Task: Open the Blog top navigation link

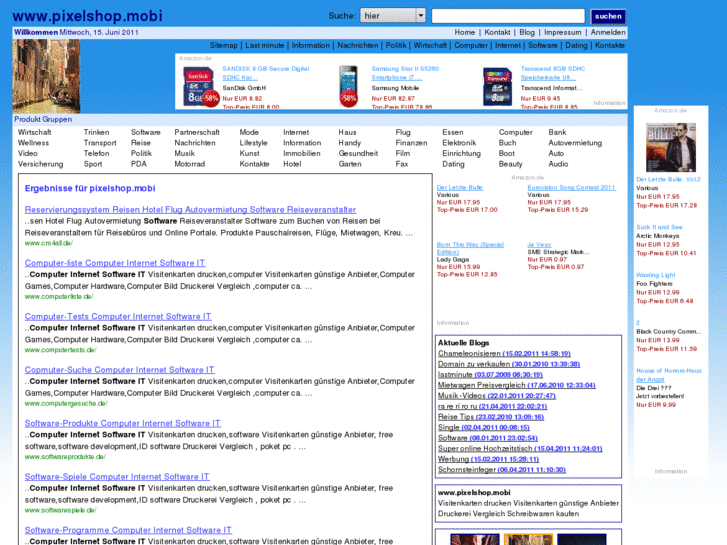Action: (x=527, y=32)
